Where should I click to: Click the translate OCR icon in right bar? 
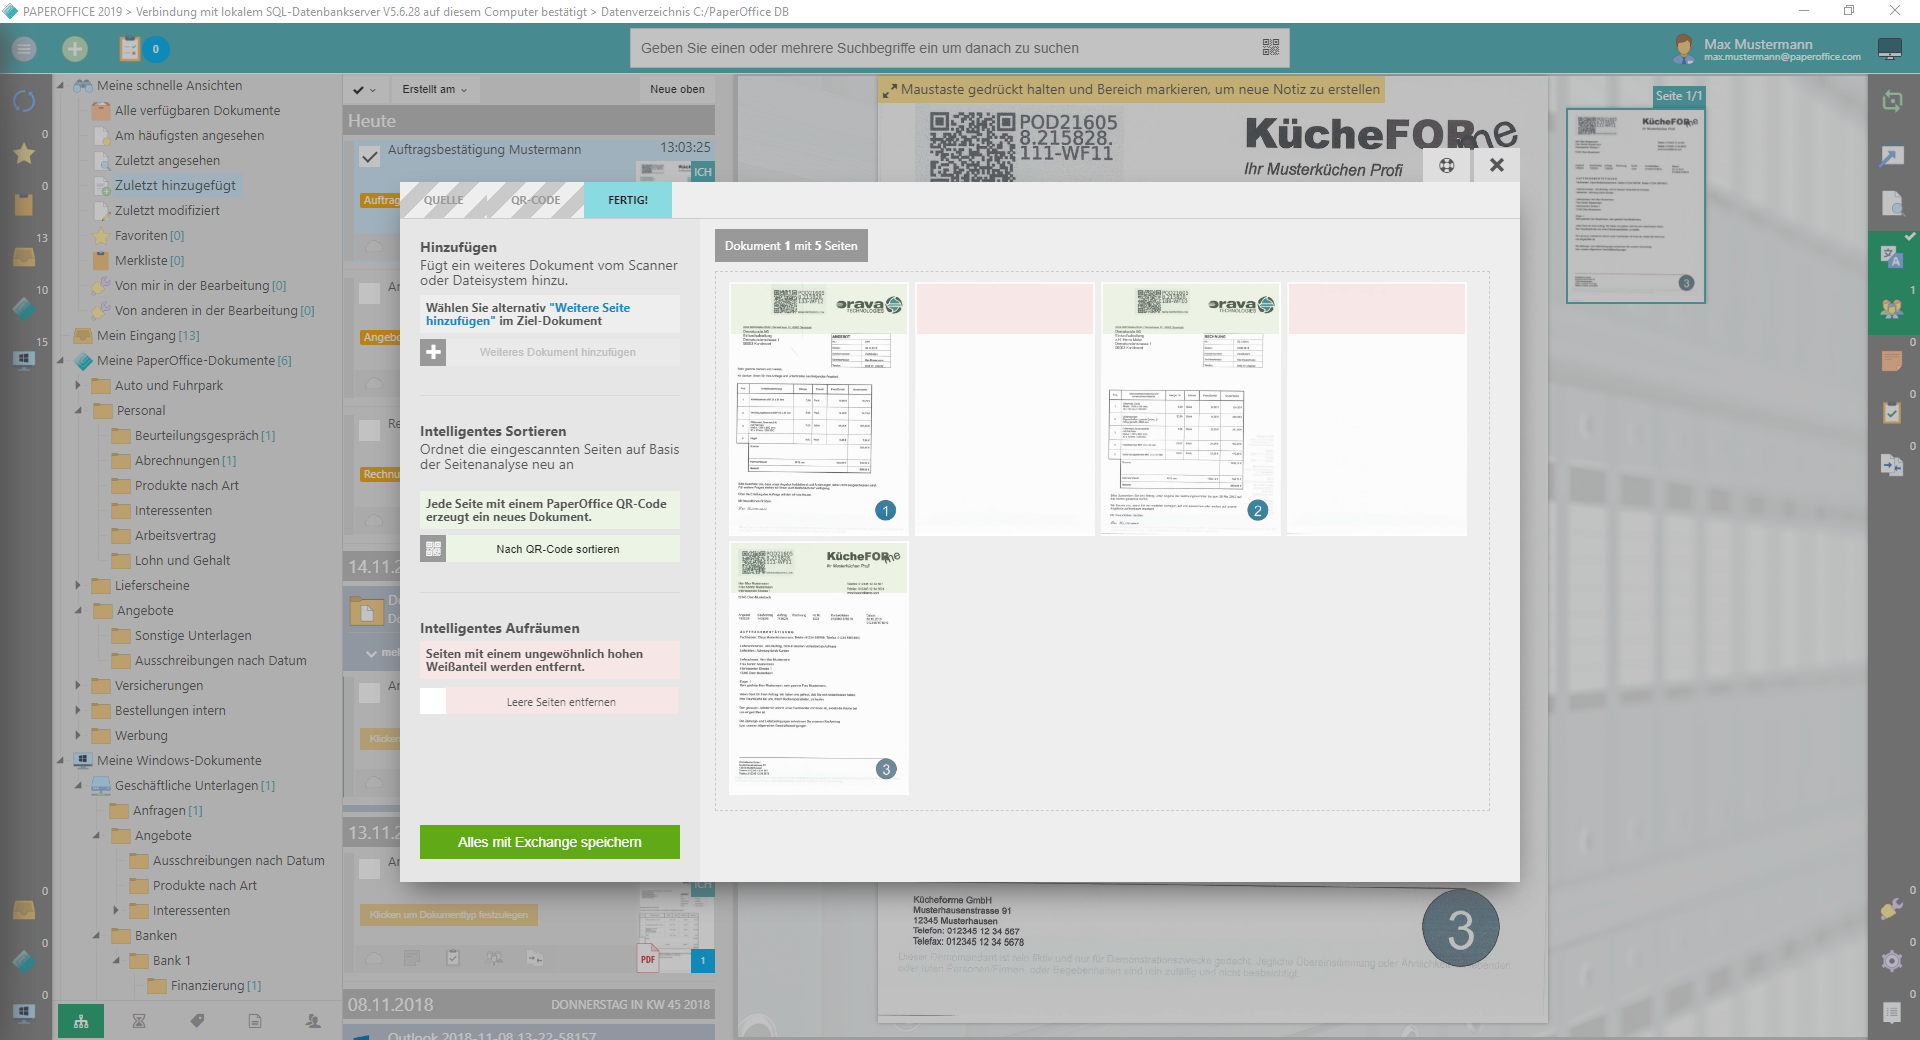coord(1892,256)
